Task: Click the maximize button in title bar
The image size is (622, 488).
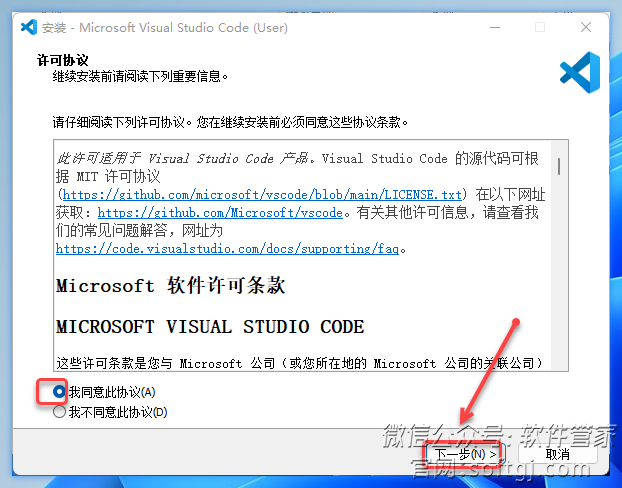Action: click(x=540, y=27)
